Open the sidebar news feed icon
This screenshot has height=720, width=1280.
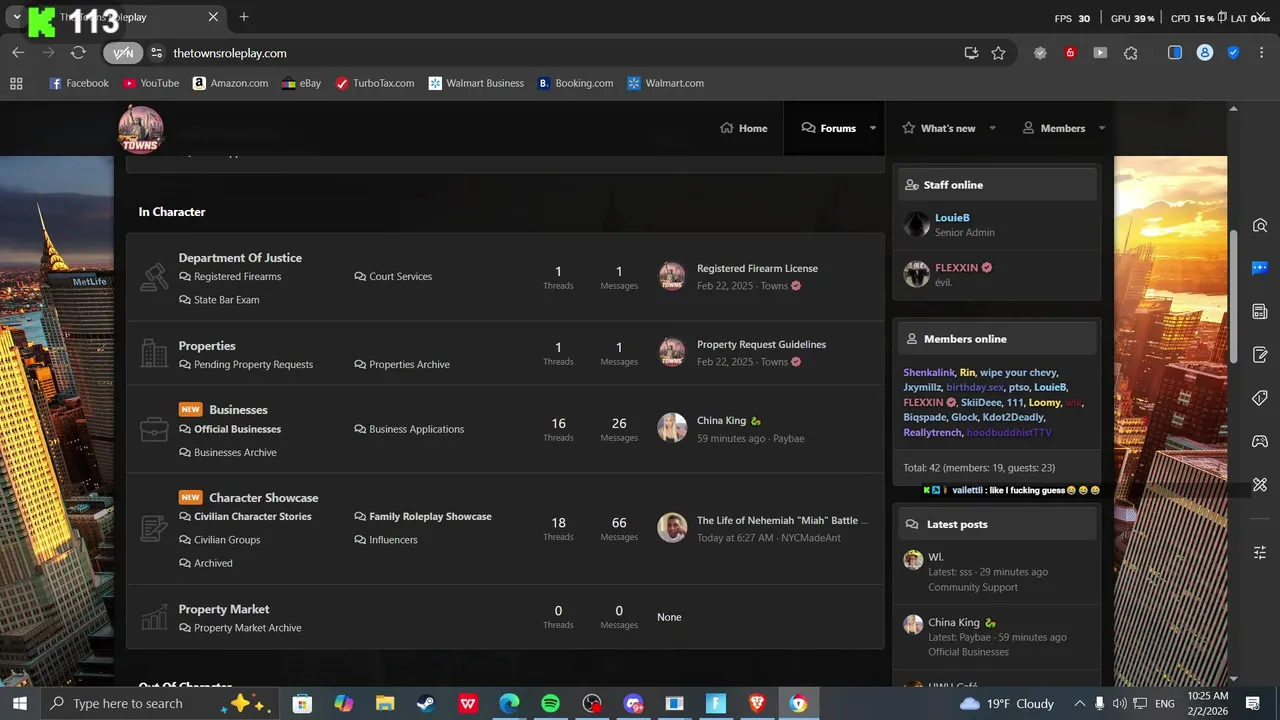1260,312
